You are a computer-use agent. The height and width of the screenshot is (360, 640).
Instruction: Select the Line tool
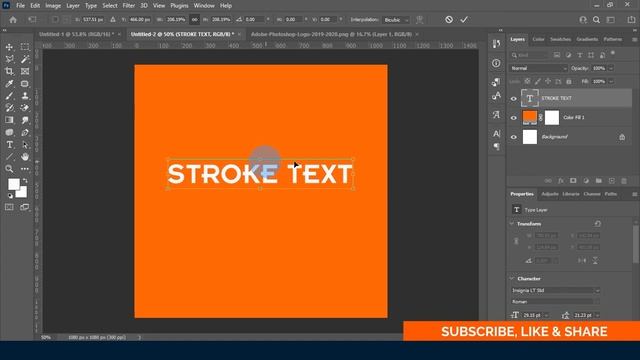click(x=9, y=157)
